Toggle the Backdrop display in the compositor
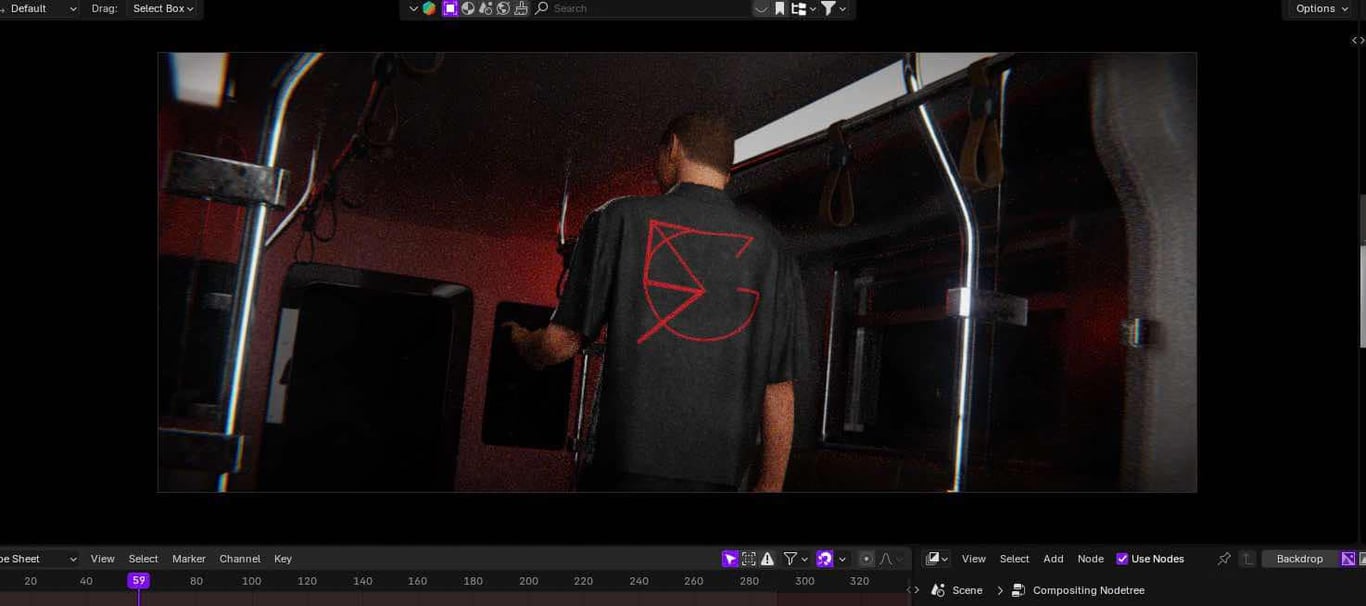 coord(1299,558)
